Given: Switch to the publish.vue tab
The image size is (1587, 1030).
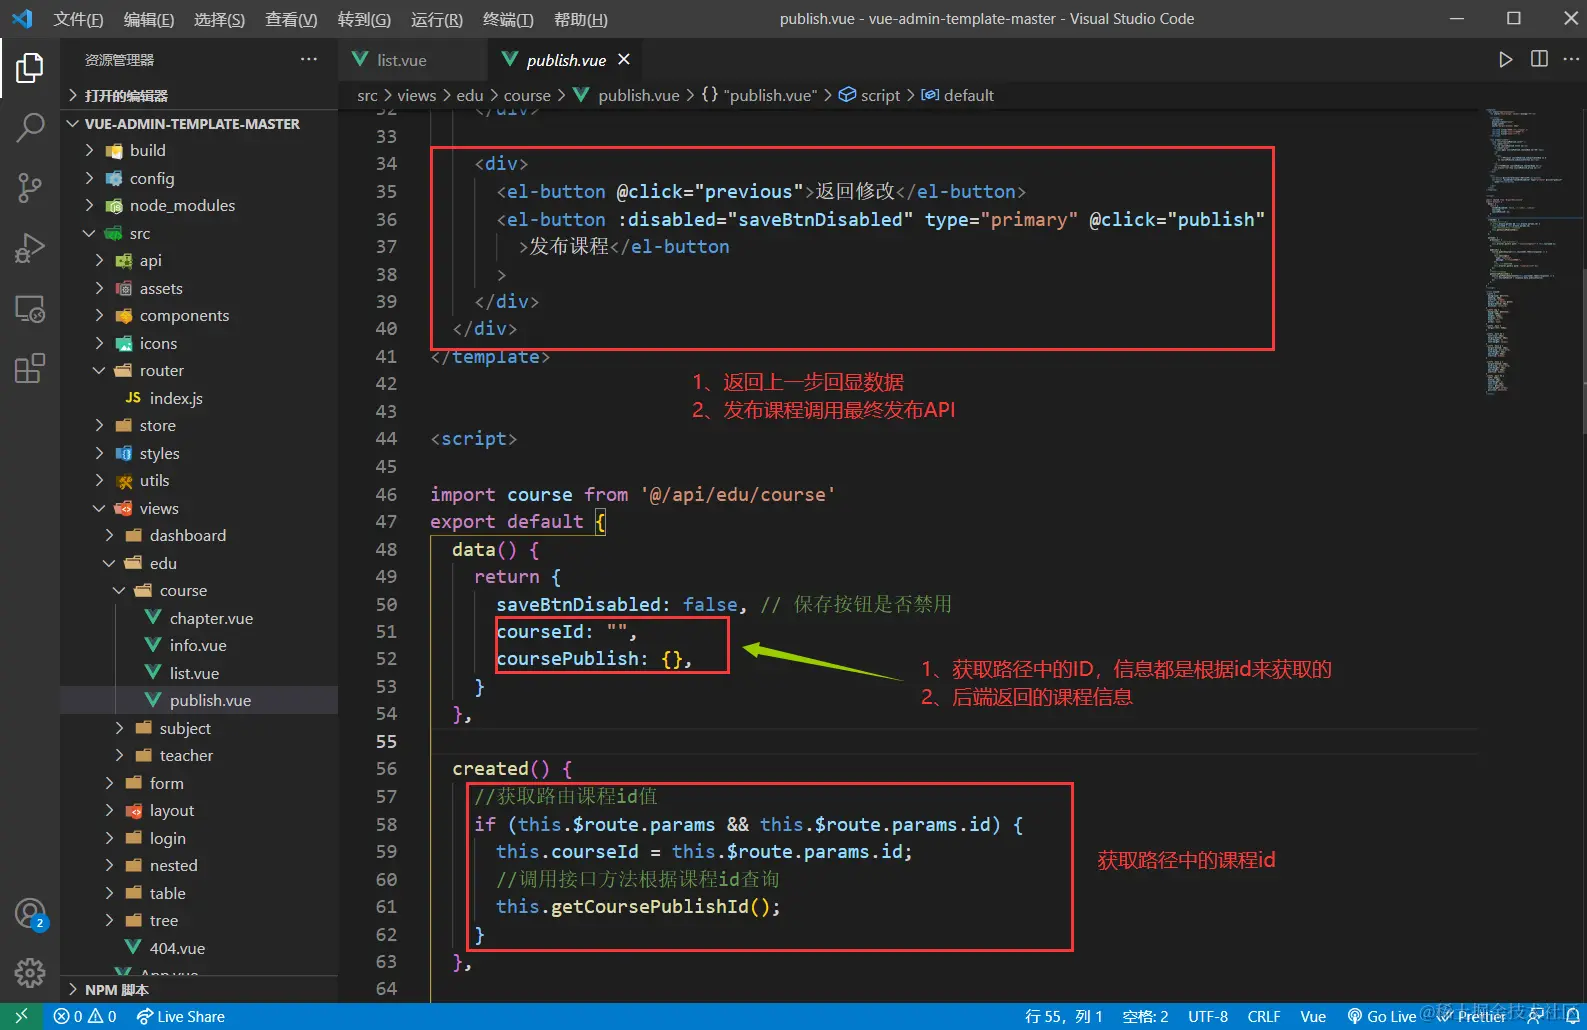Looking at the screenshot, I should pos(564,60).
